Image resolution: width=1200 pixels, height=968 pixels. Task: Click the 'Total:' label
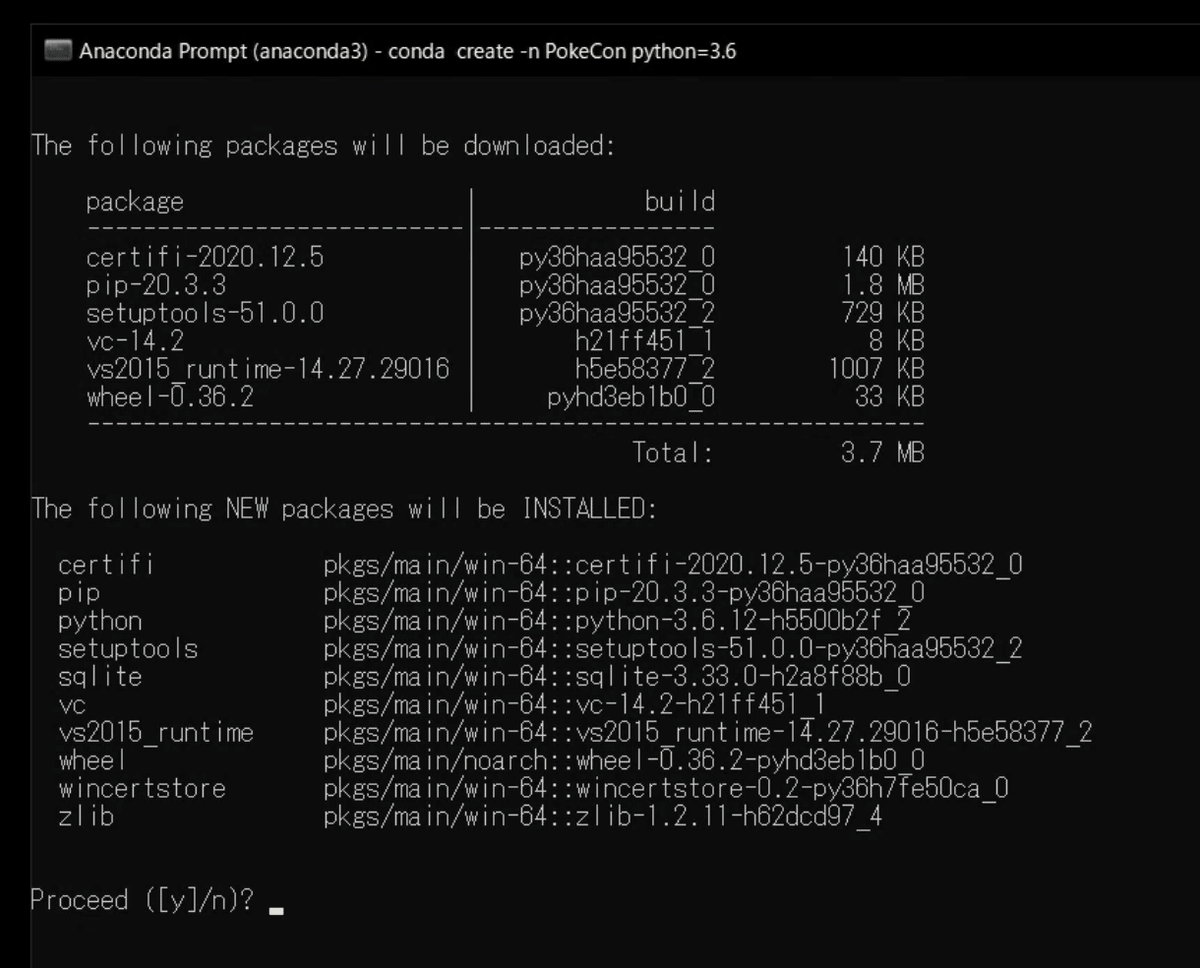[x=673, y=453]
